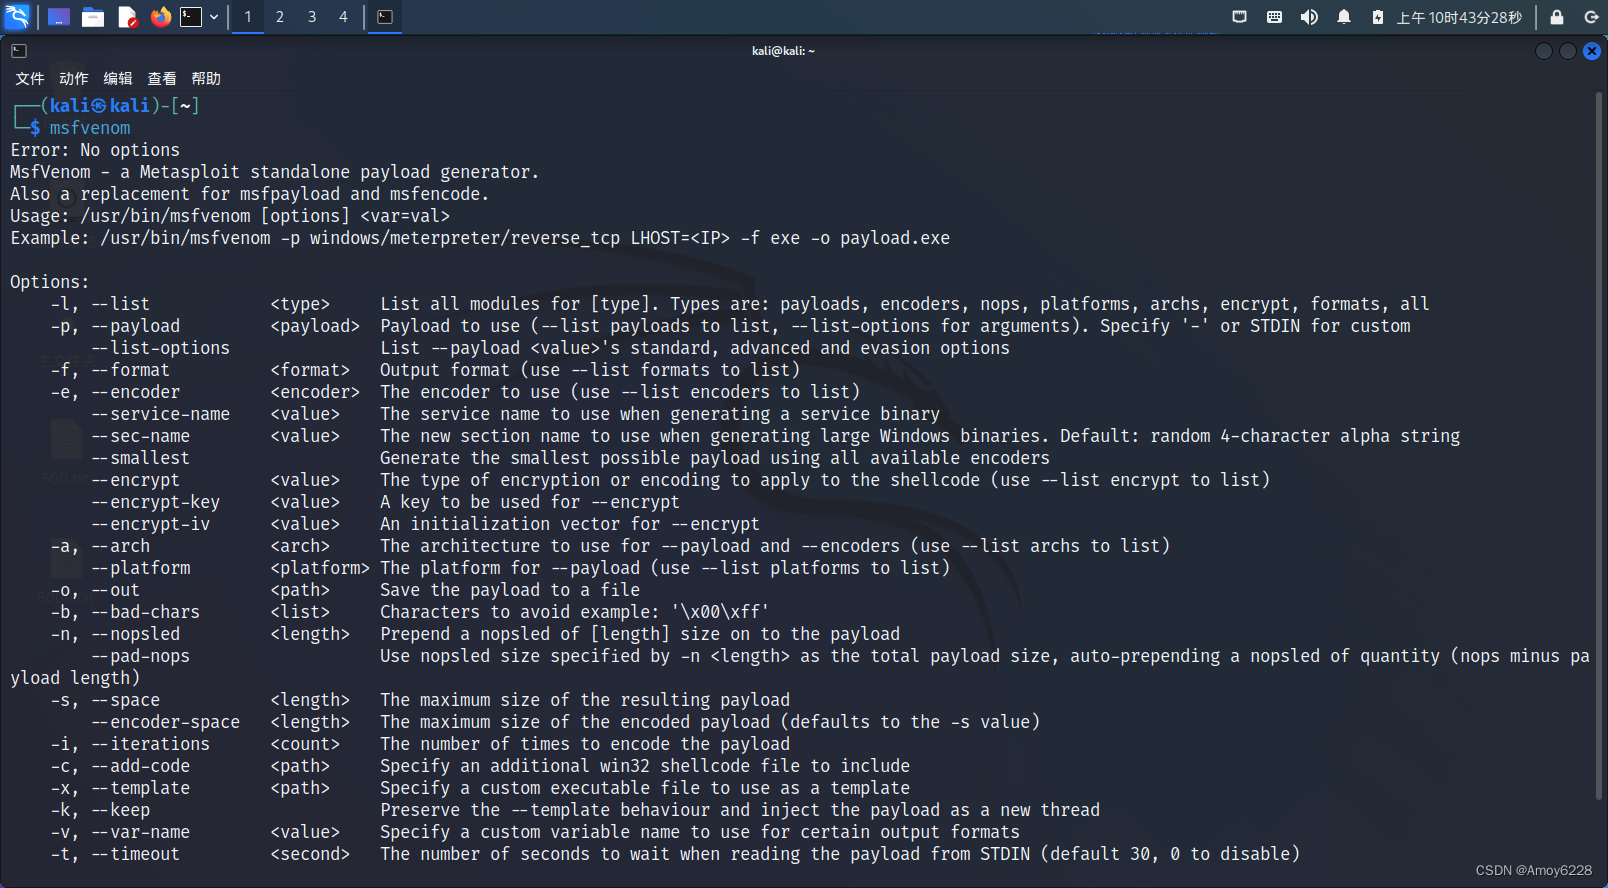
Task: Open the network connection tray icon
Action: [1239, 17]
